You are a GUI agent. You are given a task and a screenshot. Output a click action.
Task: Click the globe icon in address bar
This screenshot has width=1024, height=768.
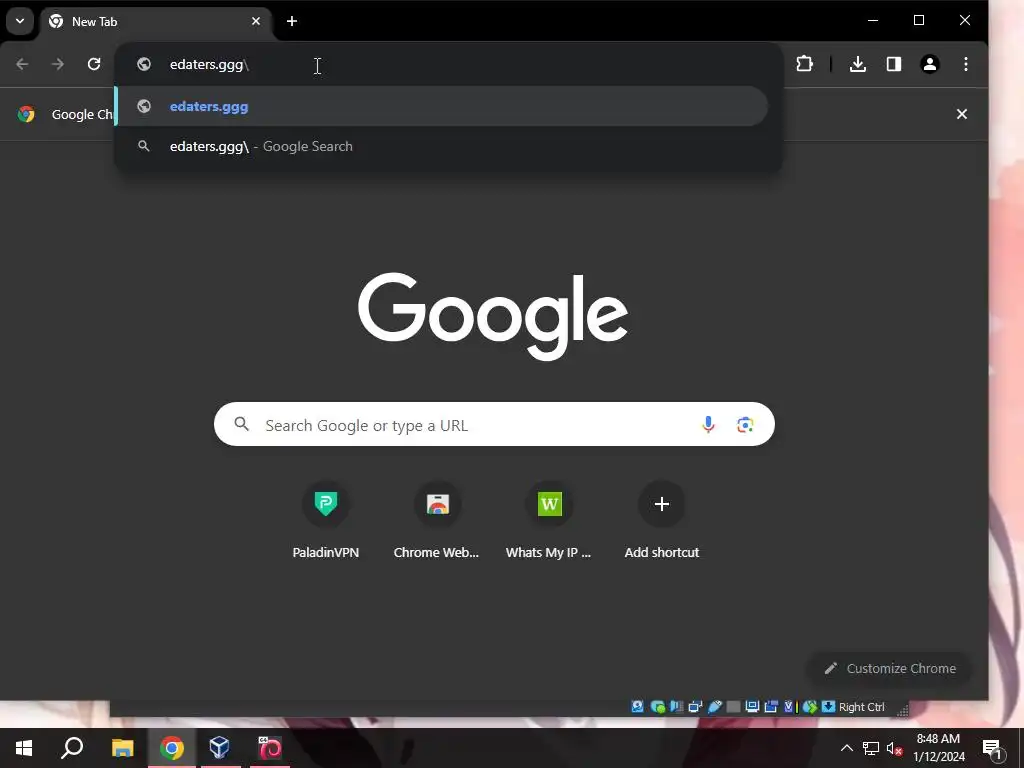click(x=144, y=64)
